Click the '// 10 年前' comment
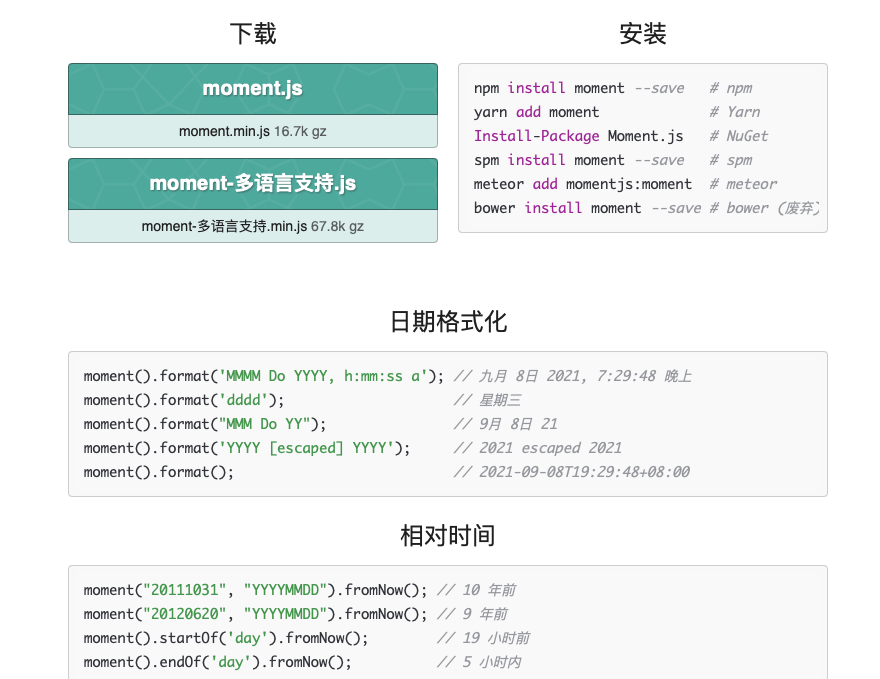 (x=476, y=590)
